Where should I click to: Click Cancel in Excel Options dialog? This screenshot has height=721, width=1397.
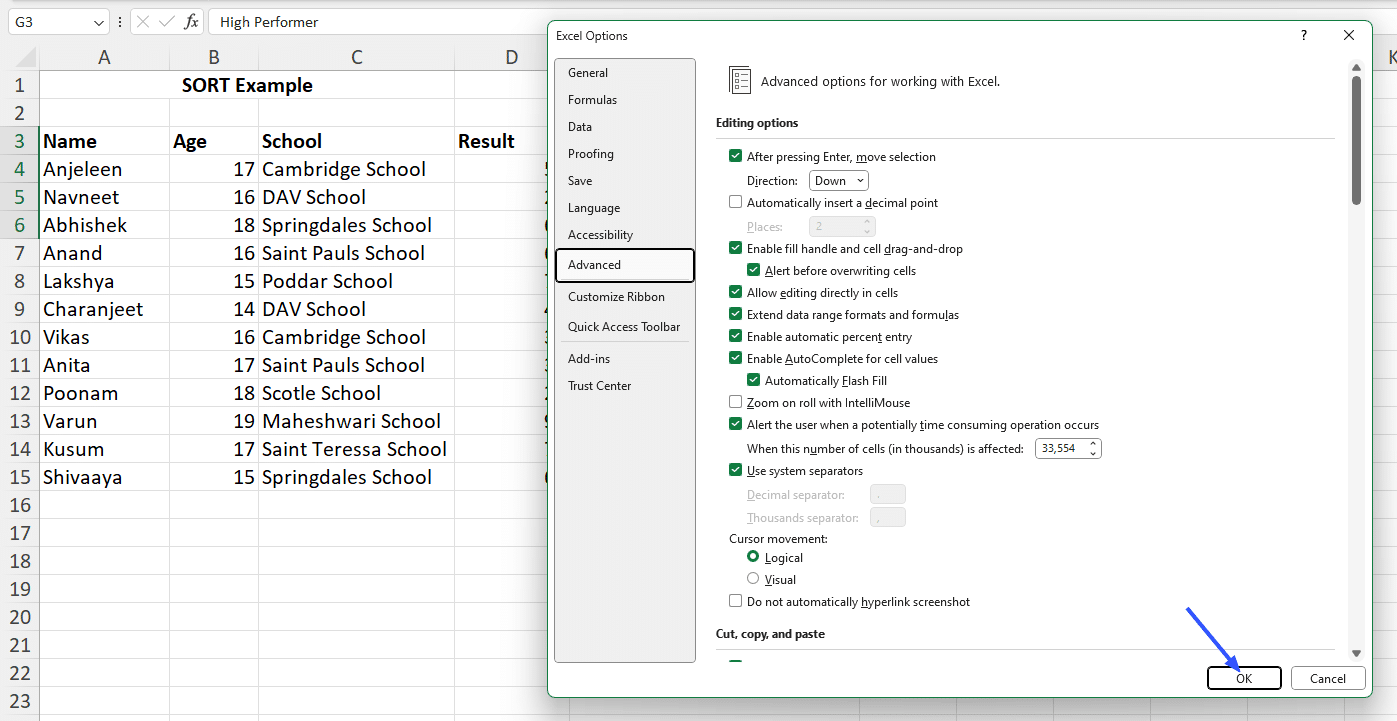[1328, 678]
